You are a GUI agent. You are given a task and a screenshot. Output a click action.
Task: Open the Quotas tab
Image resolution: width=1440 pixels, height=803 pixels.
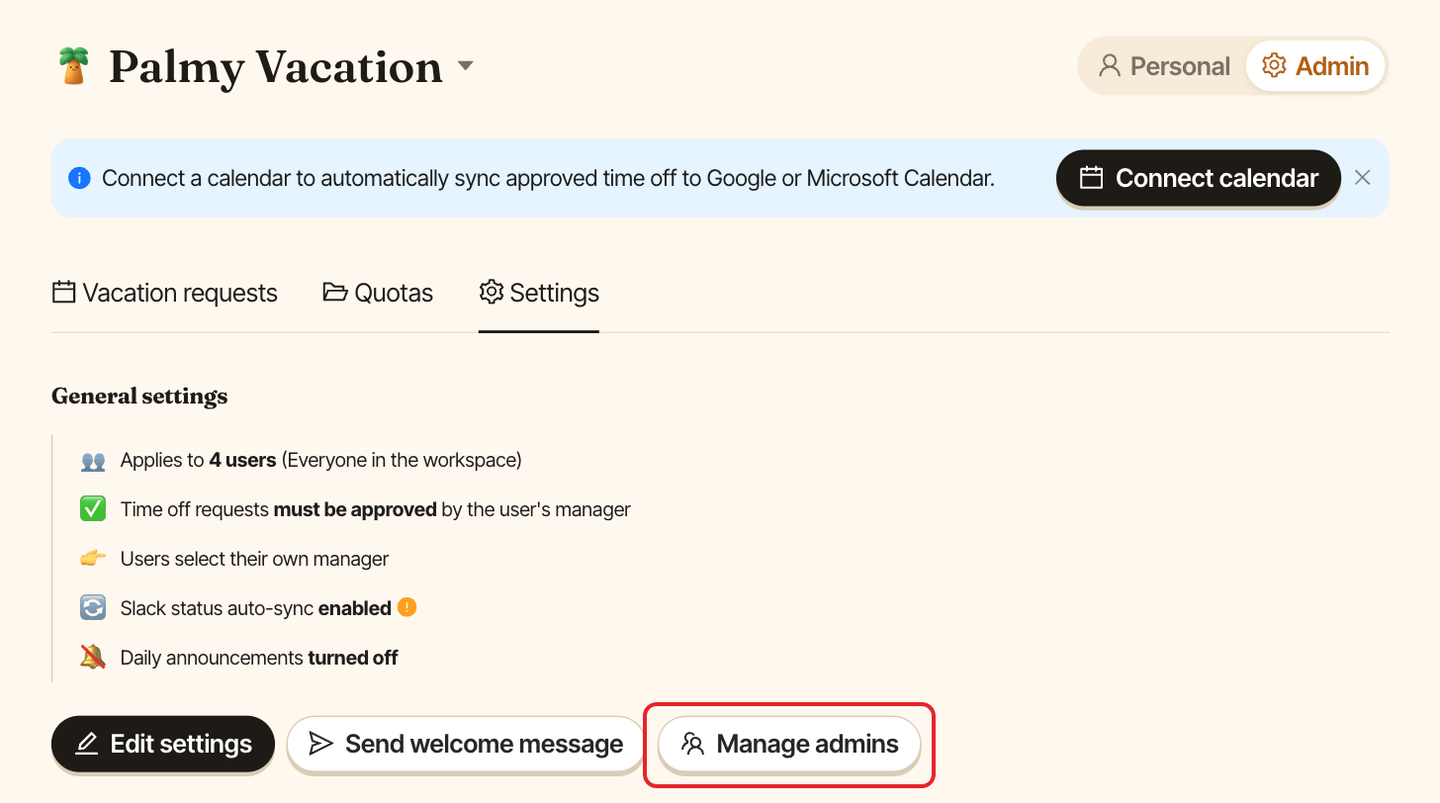[x=378, y=293]
